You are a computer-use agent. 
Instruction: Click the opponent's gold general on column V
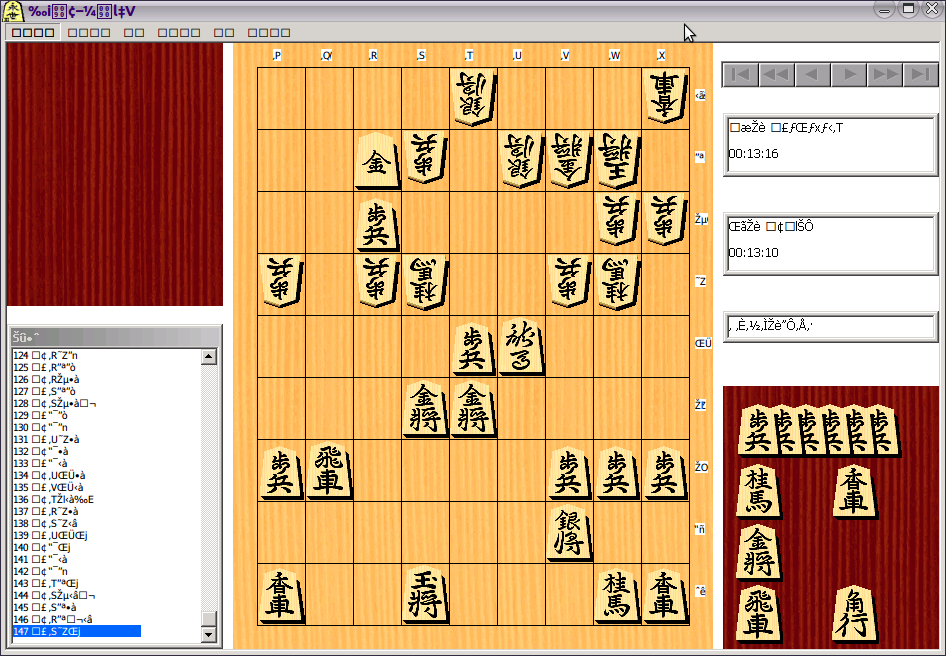coord(570,161)
